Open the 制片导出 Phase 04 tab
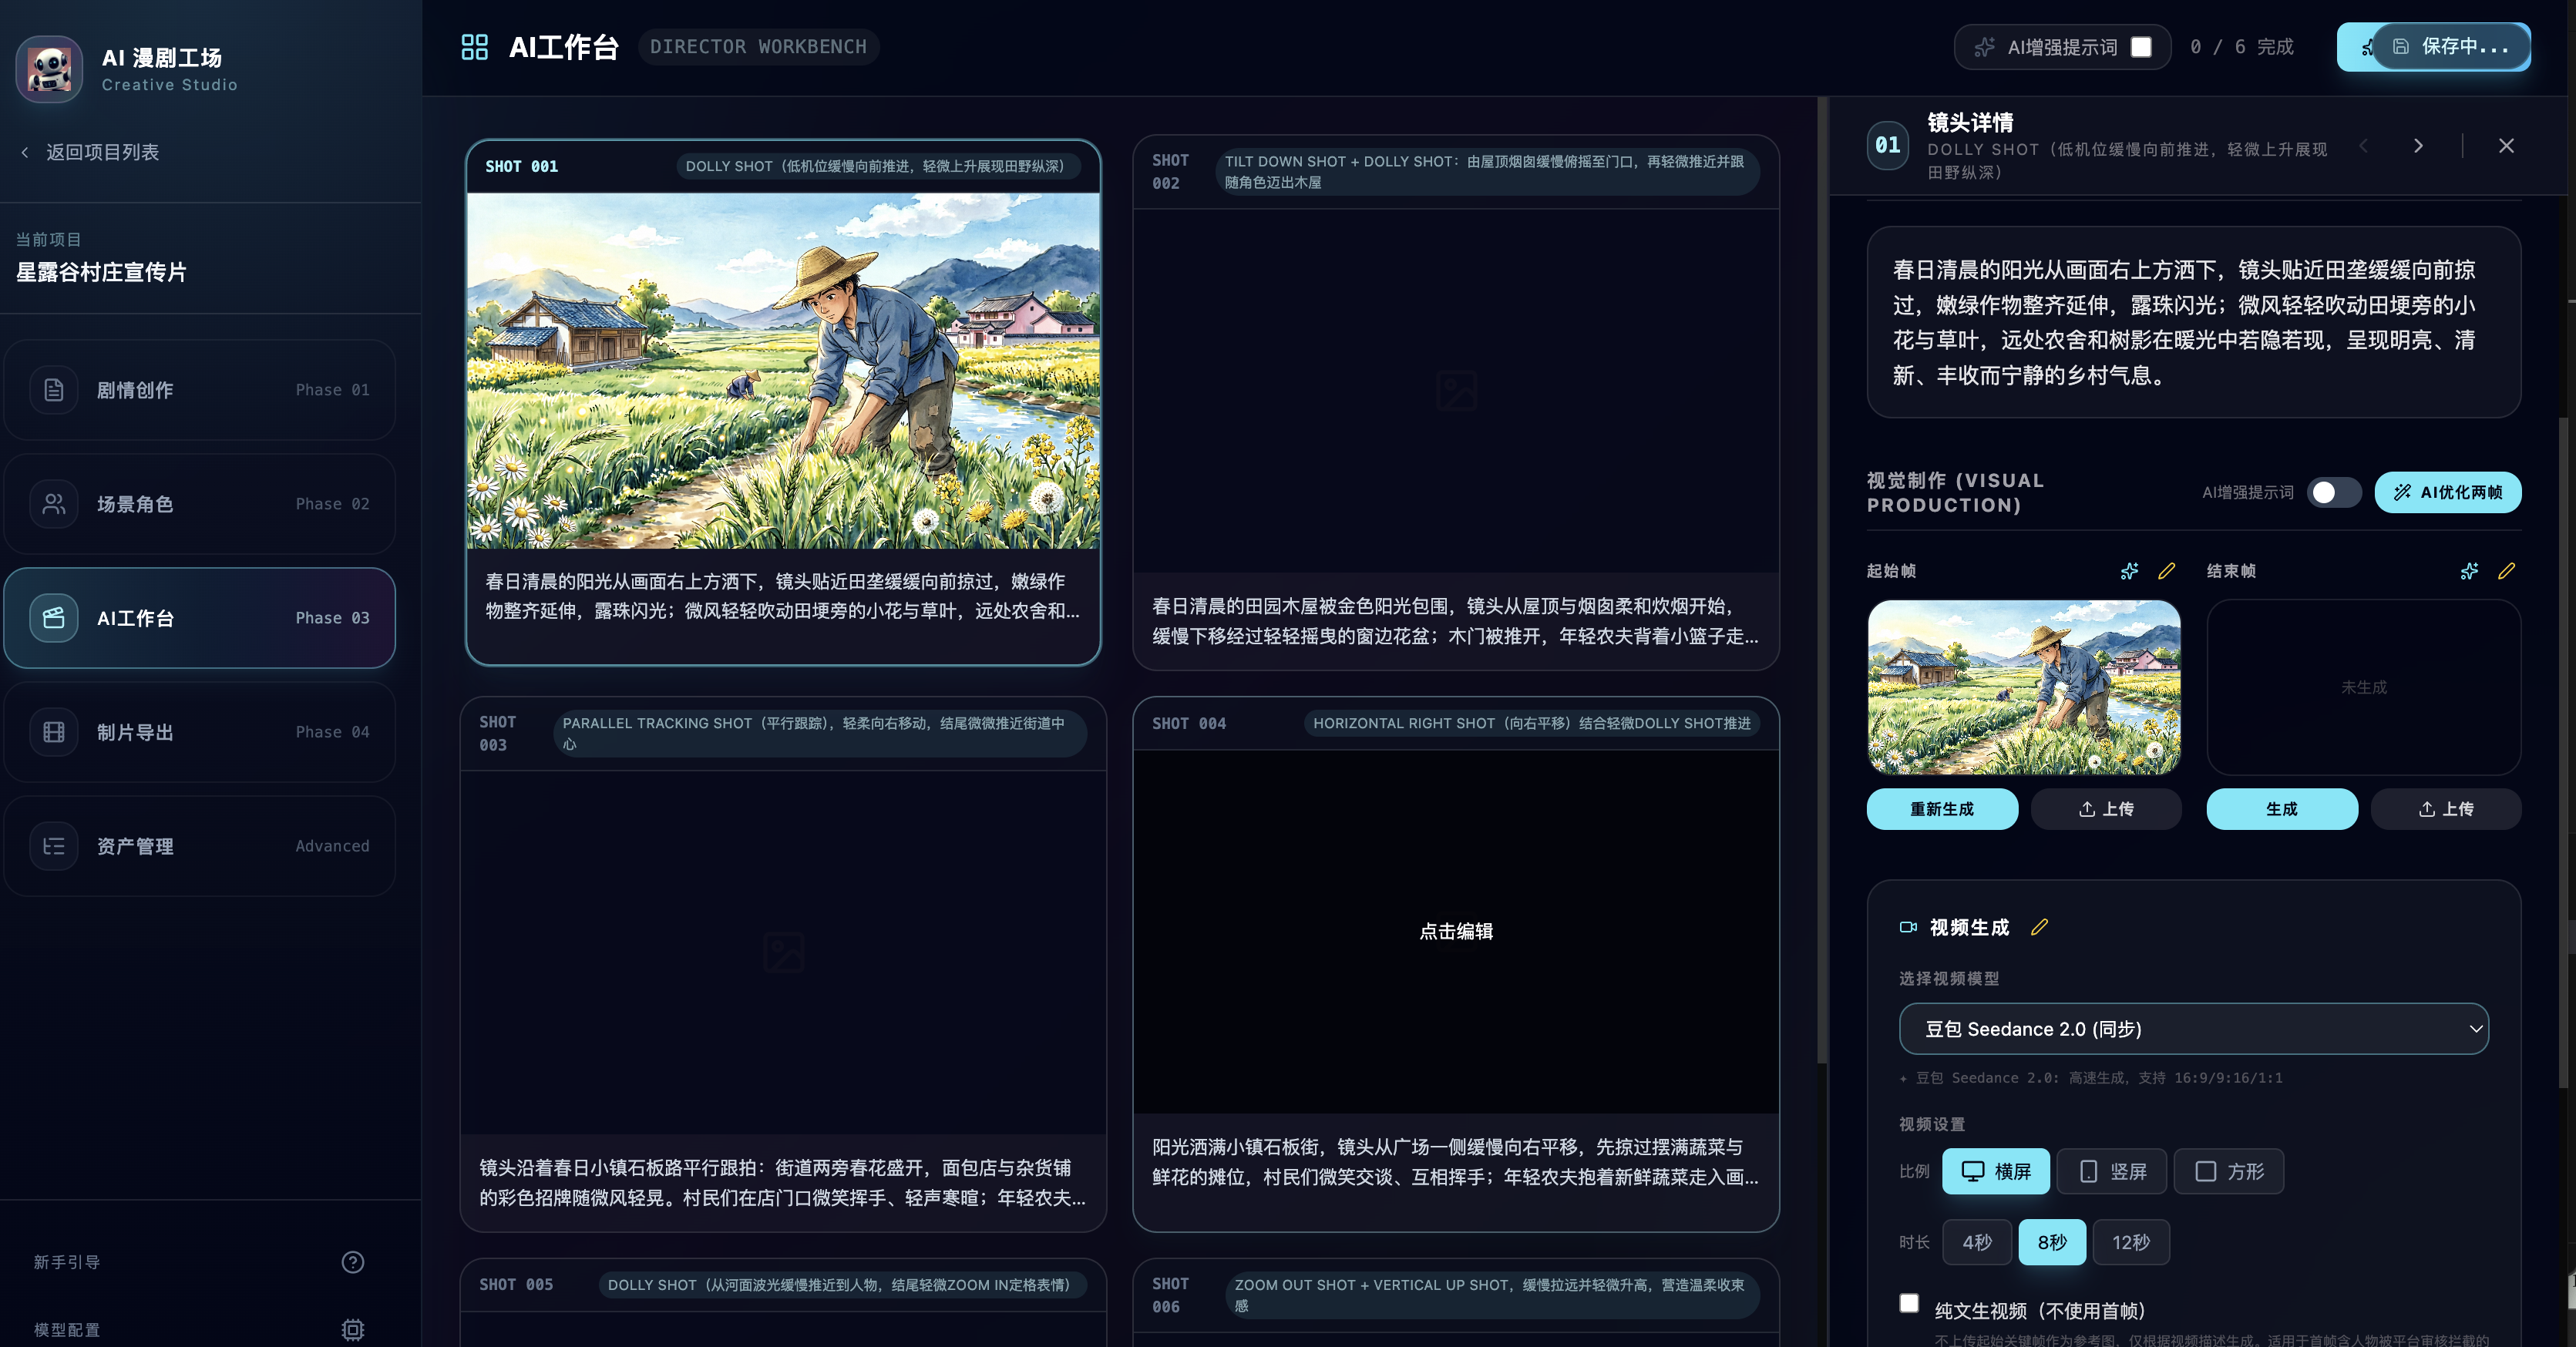Screen dimensions: 2576x1347 [x=200, y=732]
